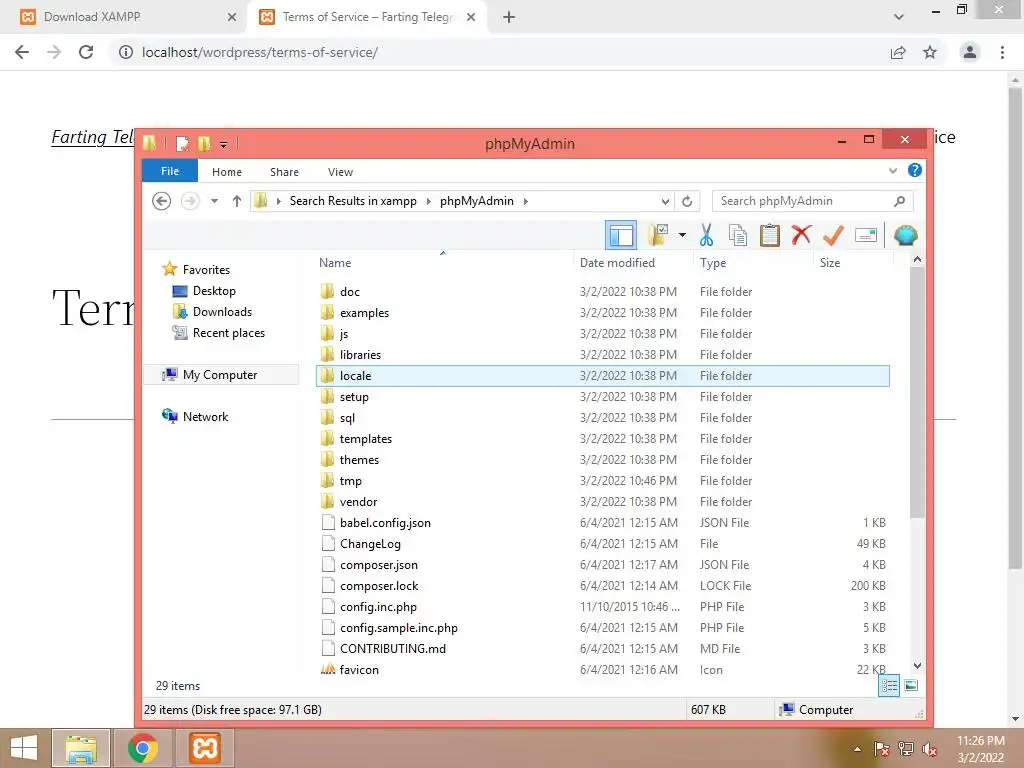
Task: Refresh the phpMyAdmin folder view
Action: tap(687, 201)
